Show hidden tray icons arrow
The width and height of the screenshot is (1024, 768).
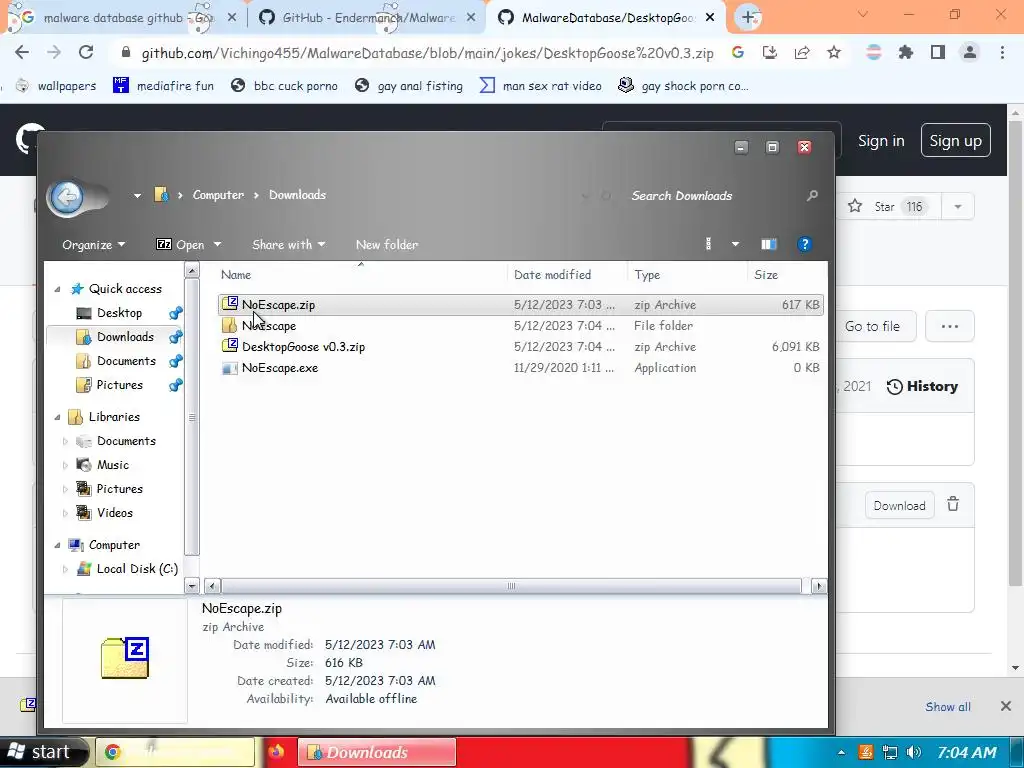(841, 752)
